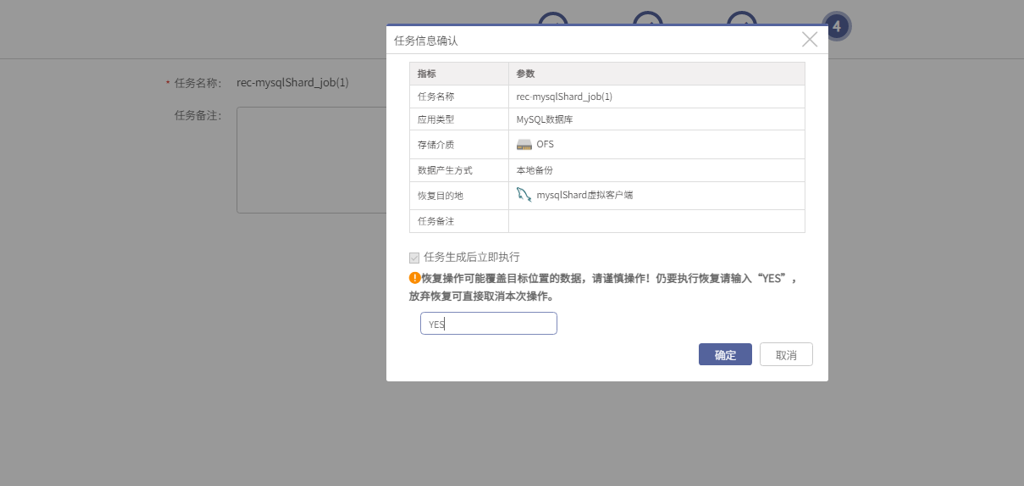The width and height of the screenshot is (1024, 486).
Task: Click the 任务备注 textarea in background page
Action: (312, 160)
